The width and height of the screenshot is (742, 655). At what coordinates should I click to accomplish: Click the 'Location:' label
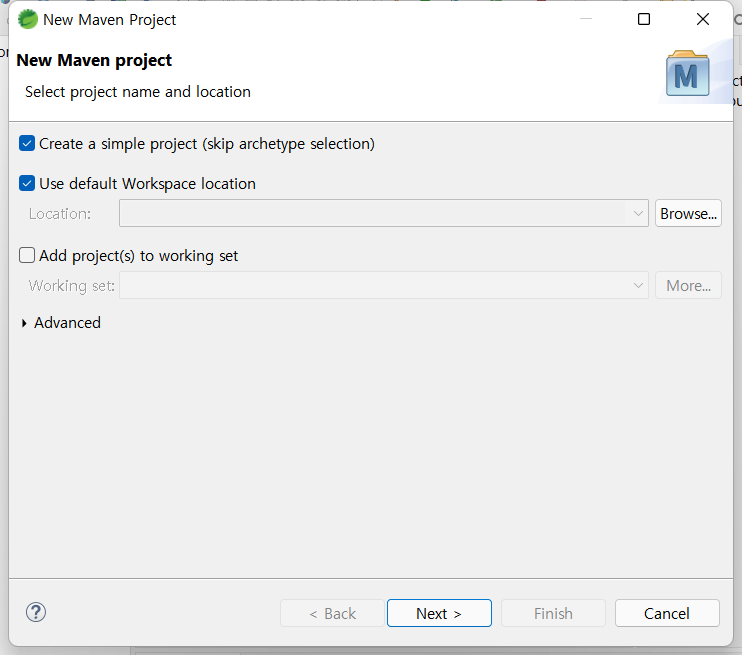[60, 214]
